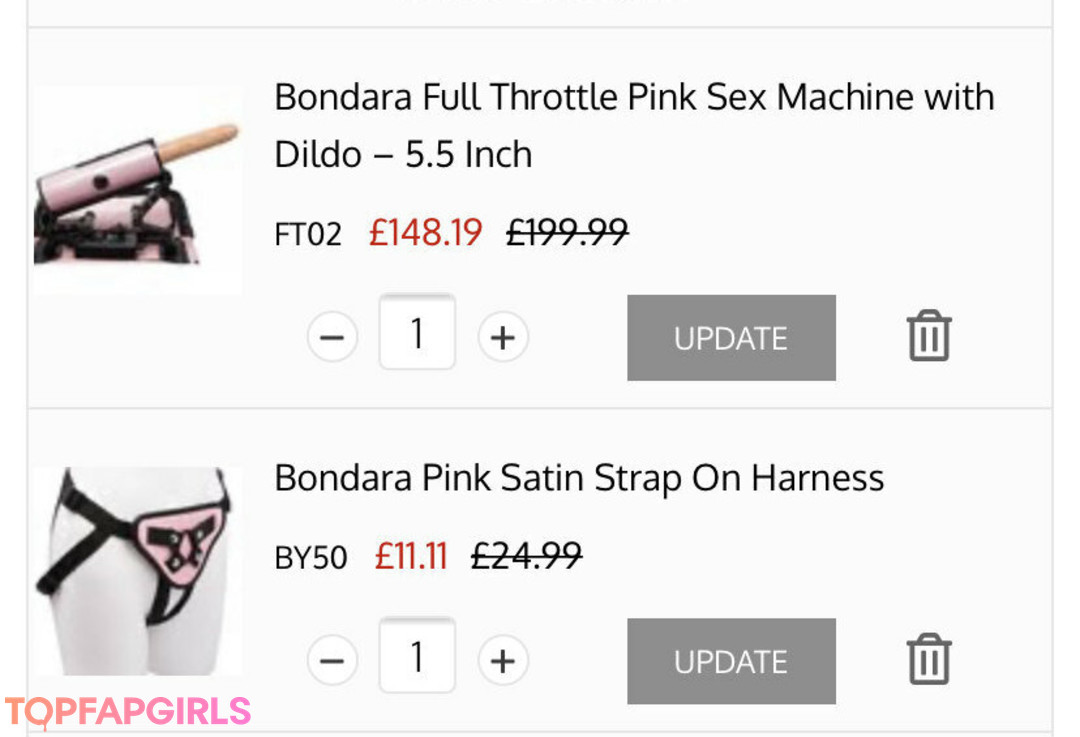
Task: Click quantity field for Pink Satin Harness
Action: [x=417, y=657]
